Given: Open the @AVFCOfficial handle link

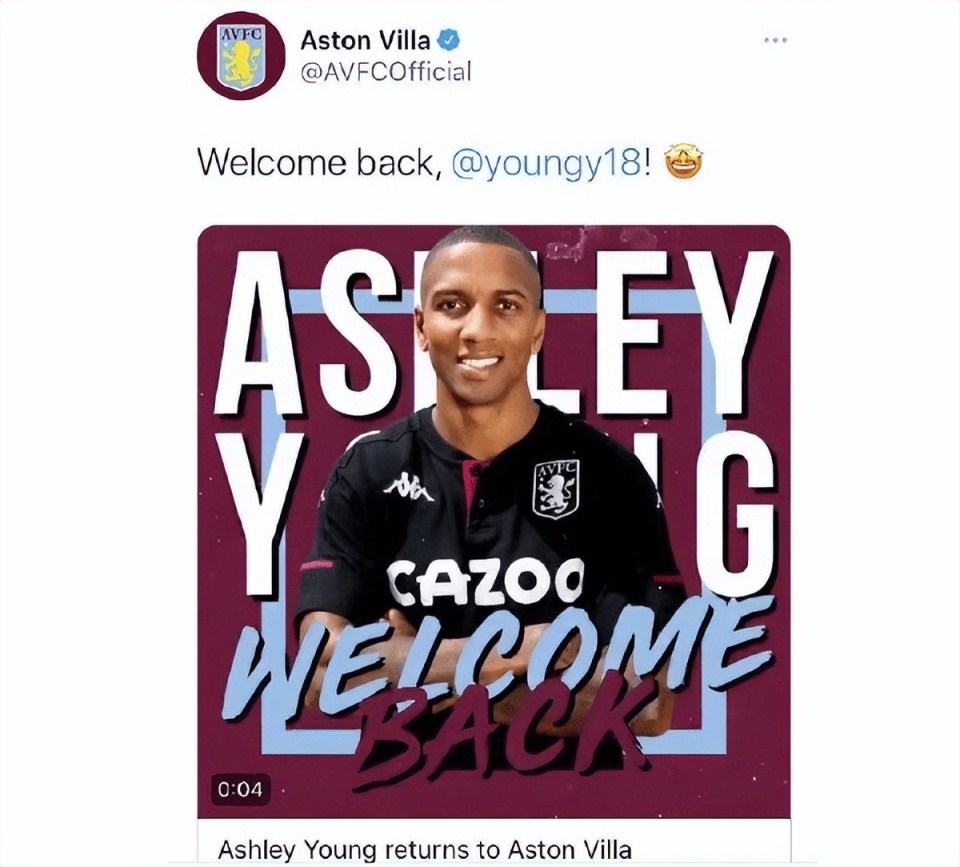Looking at the screenshot, I should (x=386, y=72).
